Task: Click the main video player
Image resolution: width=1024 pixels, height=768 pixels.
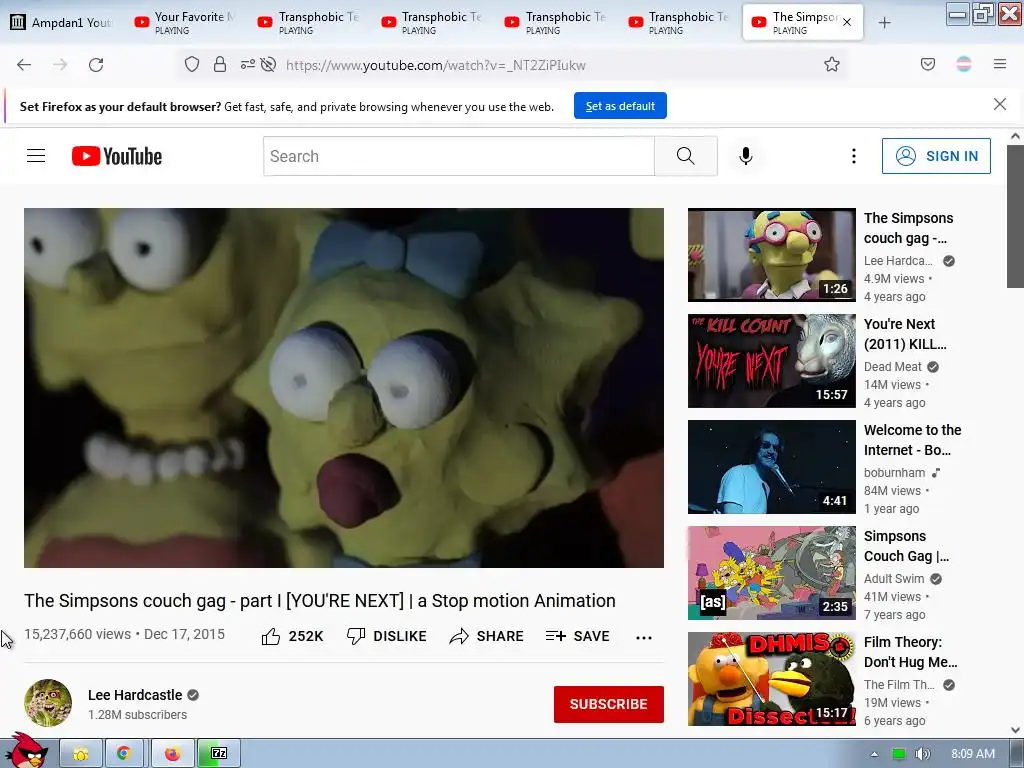Action: [344, 388]
